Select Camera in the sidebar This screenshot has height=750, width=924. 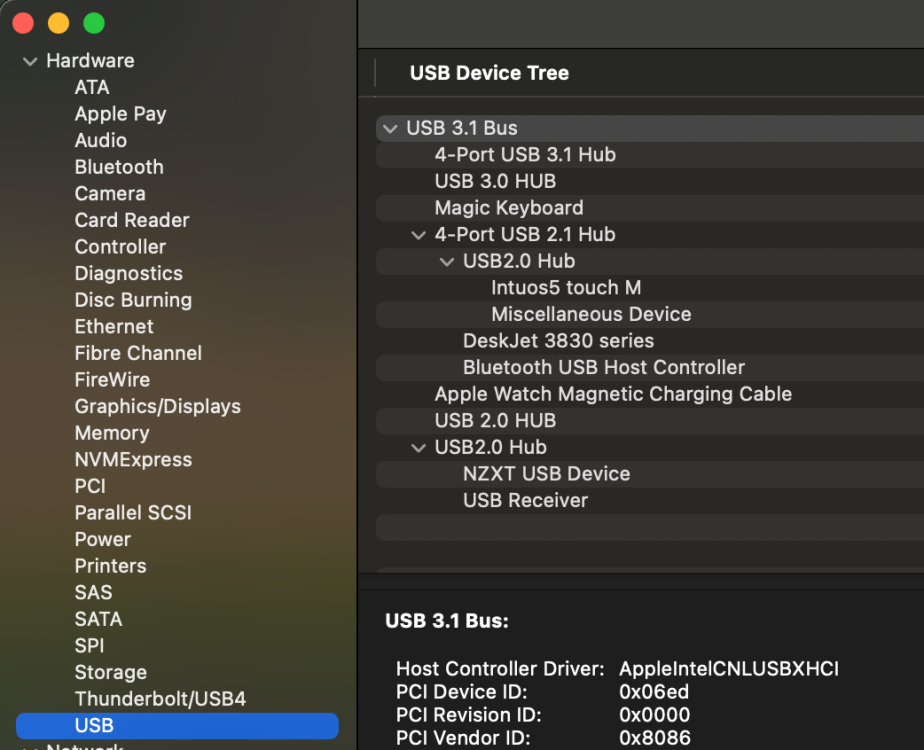[110, 193]
